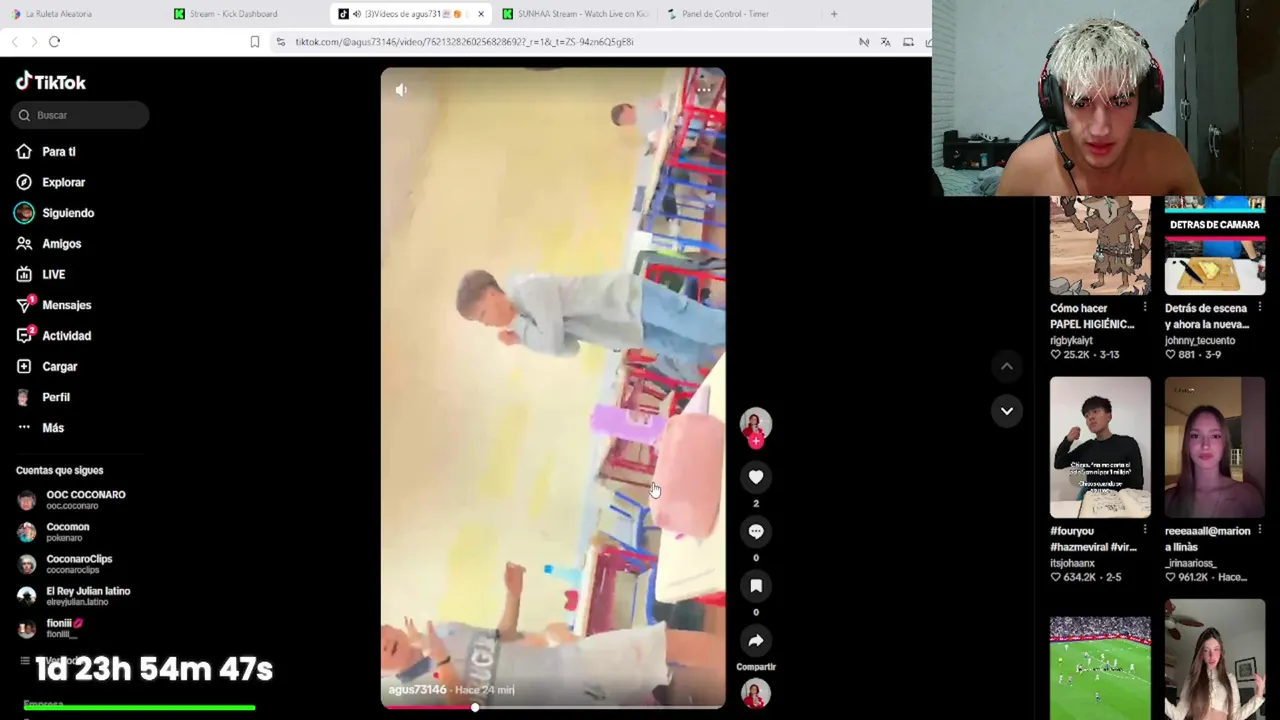
Task: Go back in browser history
Action: (15, 42)
